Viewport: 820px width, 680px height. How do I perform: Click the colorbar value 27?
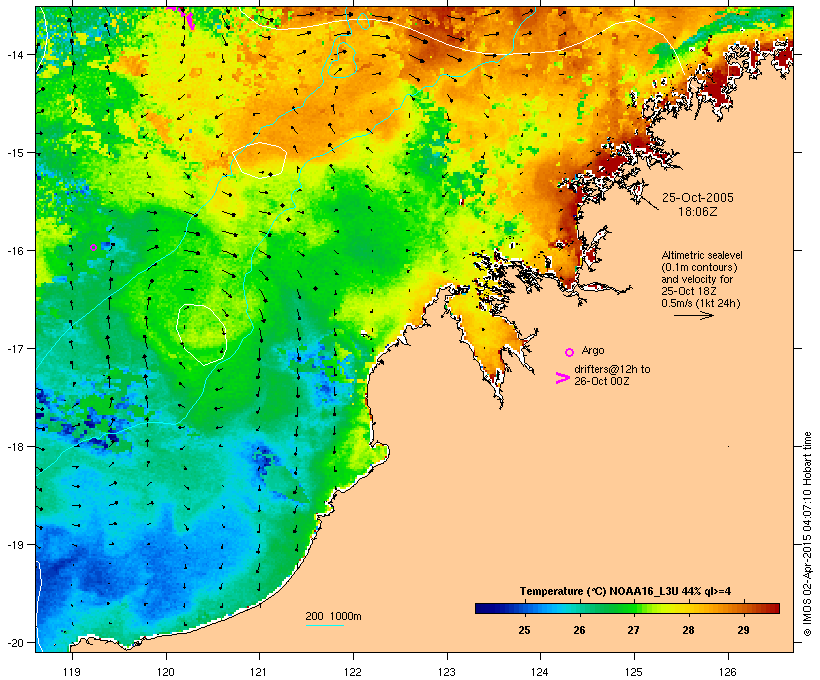633,630
